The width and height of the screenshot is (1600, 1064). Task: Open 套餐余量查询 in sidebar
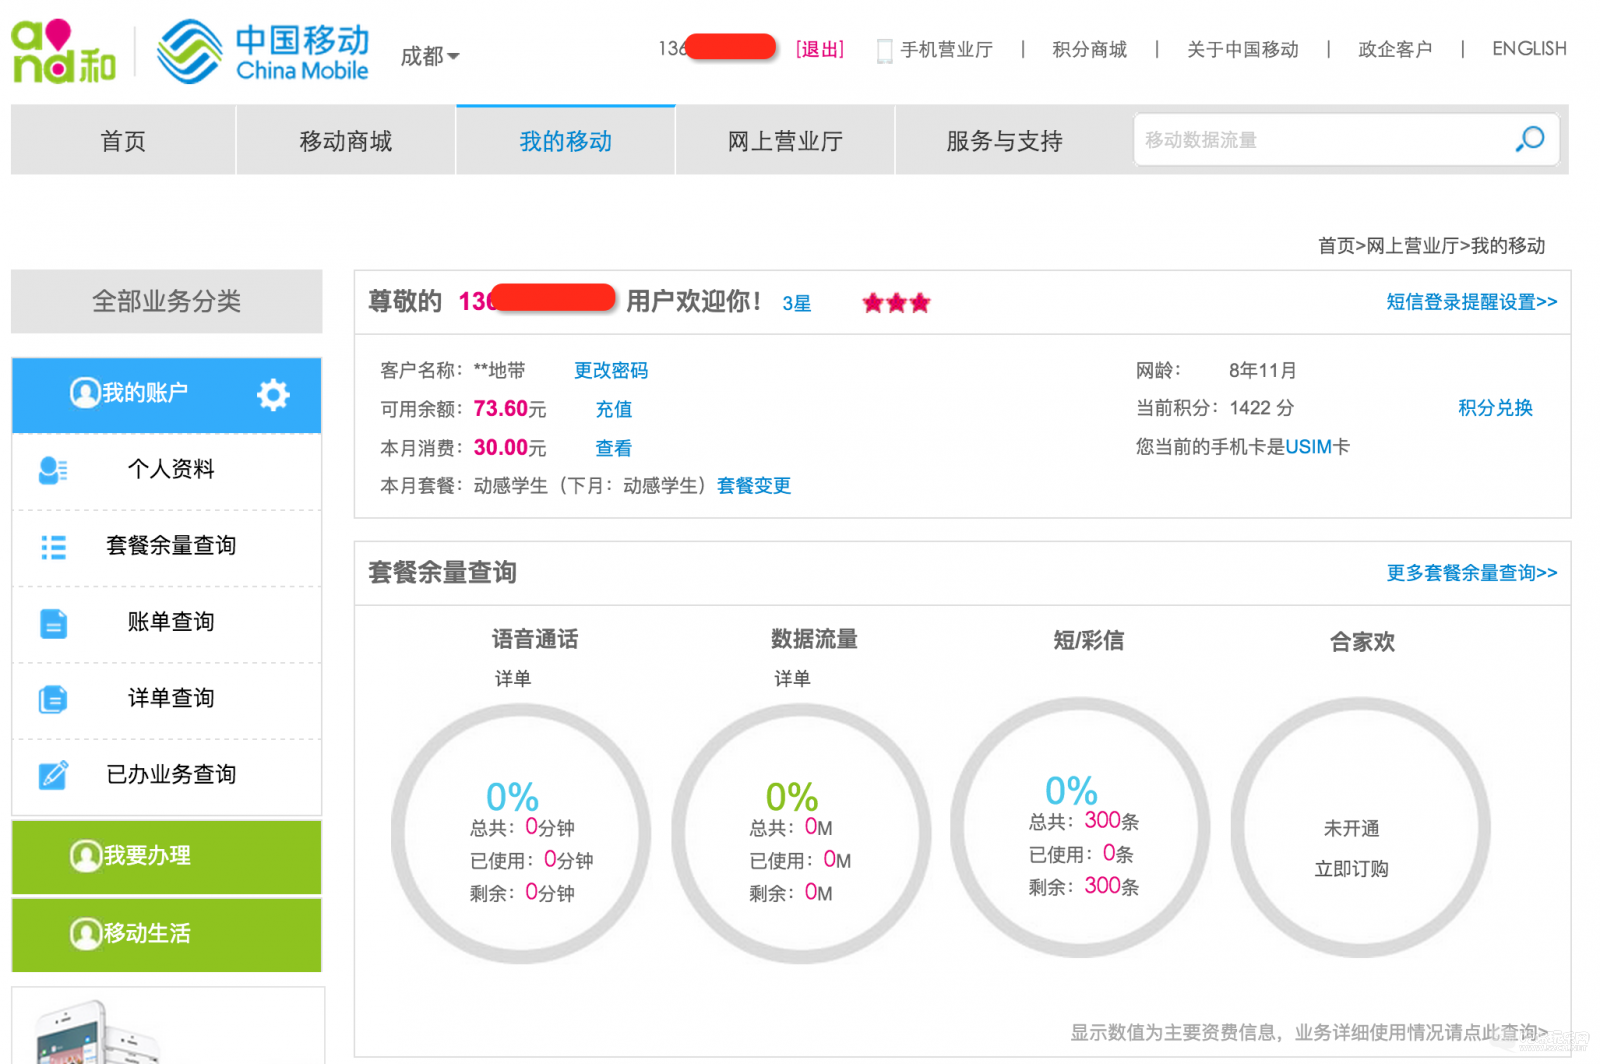171,545
